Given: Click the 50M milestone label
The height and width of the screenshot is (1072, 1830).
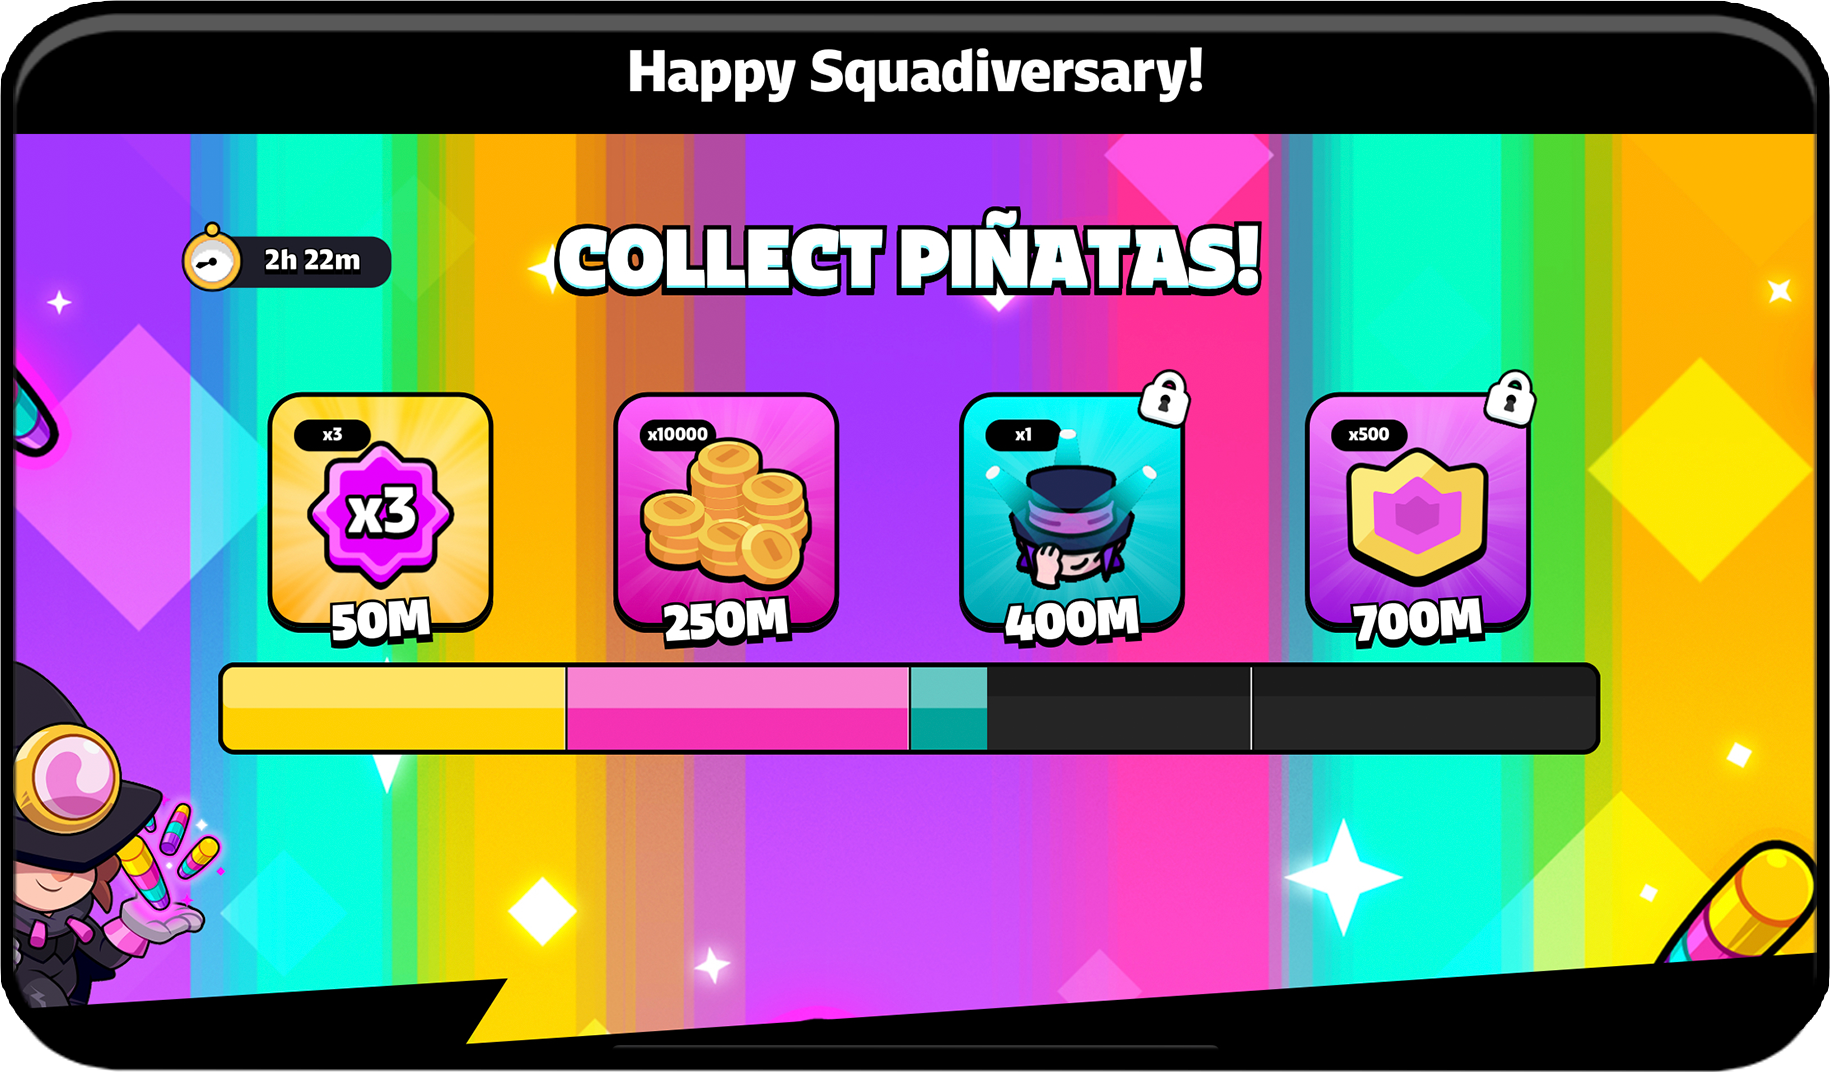Looking at the screenshot, I should pos(381,620).
